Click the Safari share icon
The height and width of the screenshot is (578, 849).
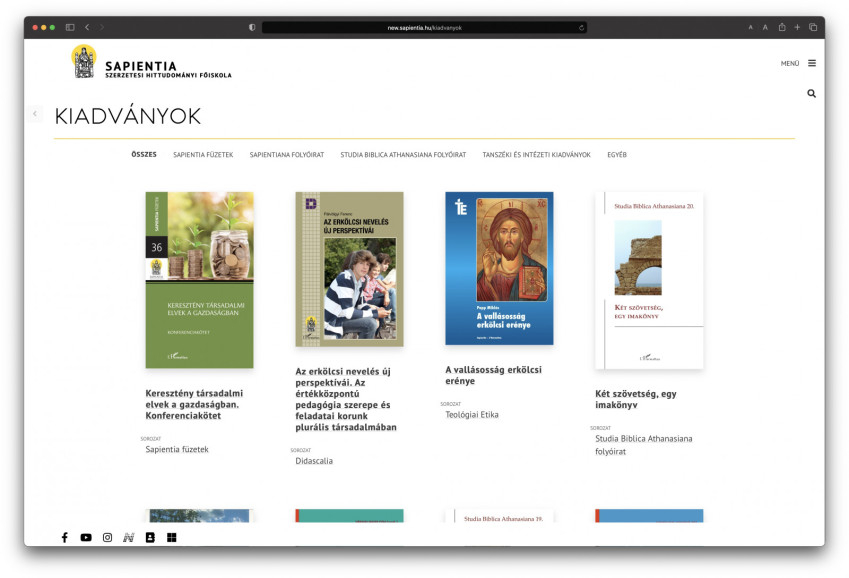782,27
